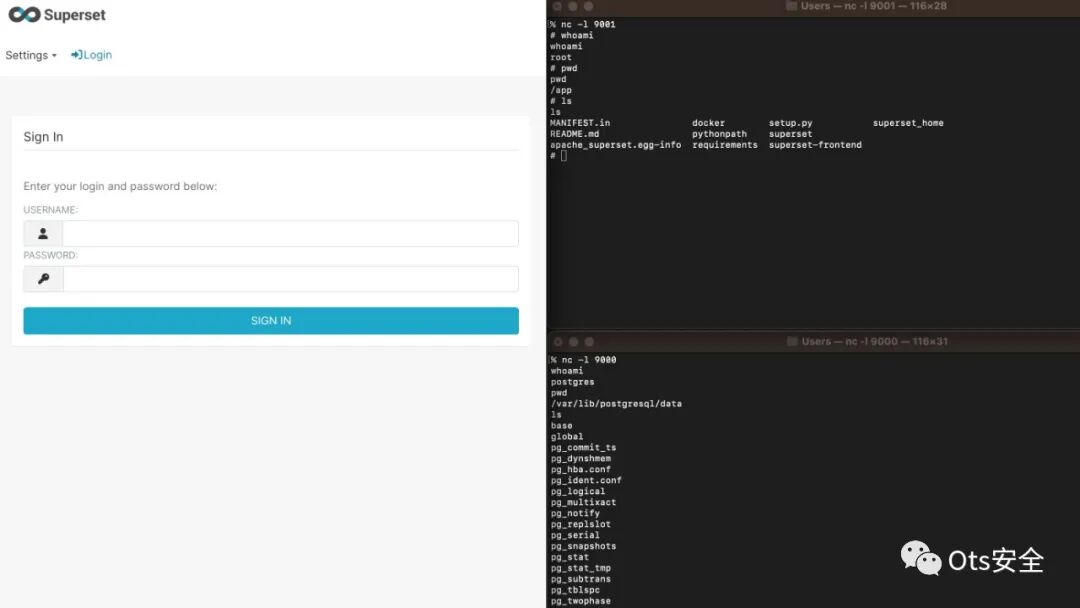Image resolution: width=1080 pixels, height=608 pixels.
Task: Click 'nc -l 9000' command line
Action: (x=589, y=360)
